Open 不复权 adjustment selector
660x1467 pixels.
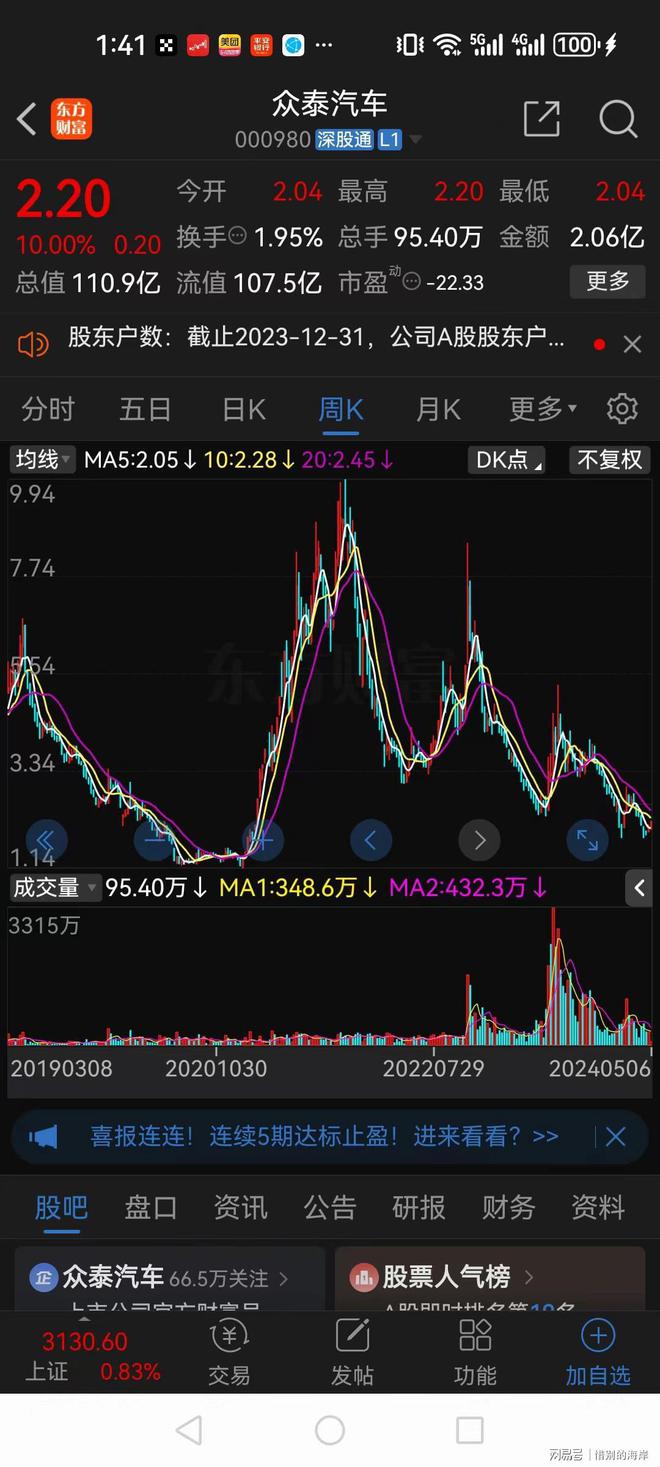(610, 459)
